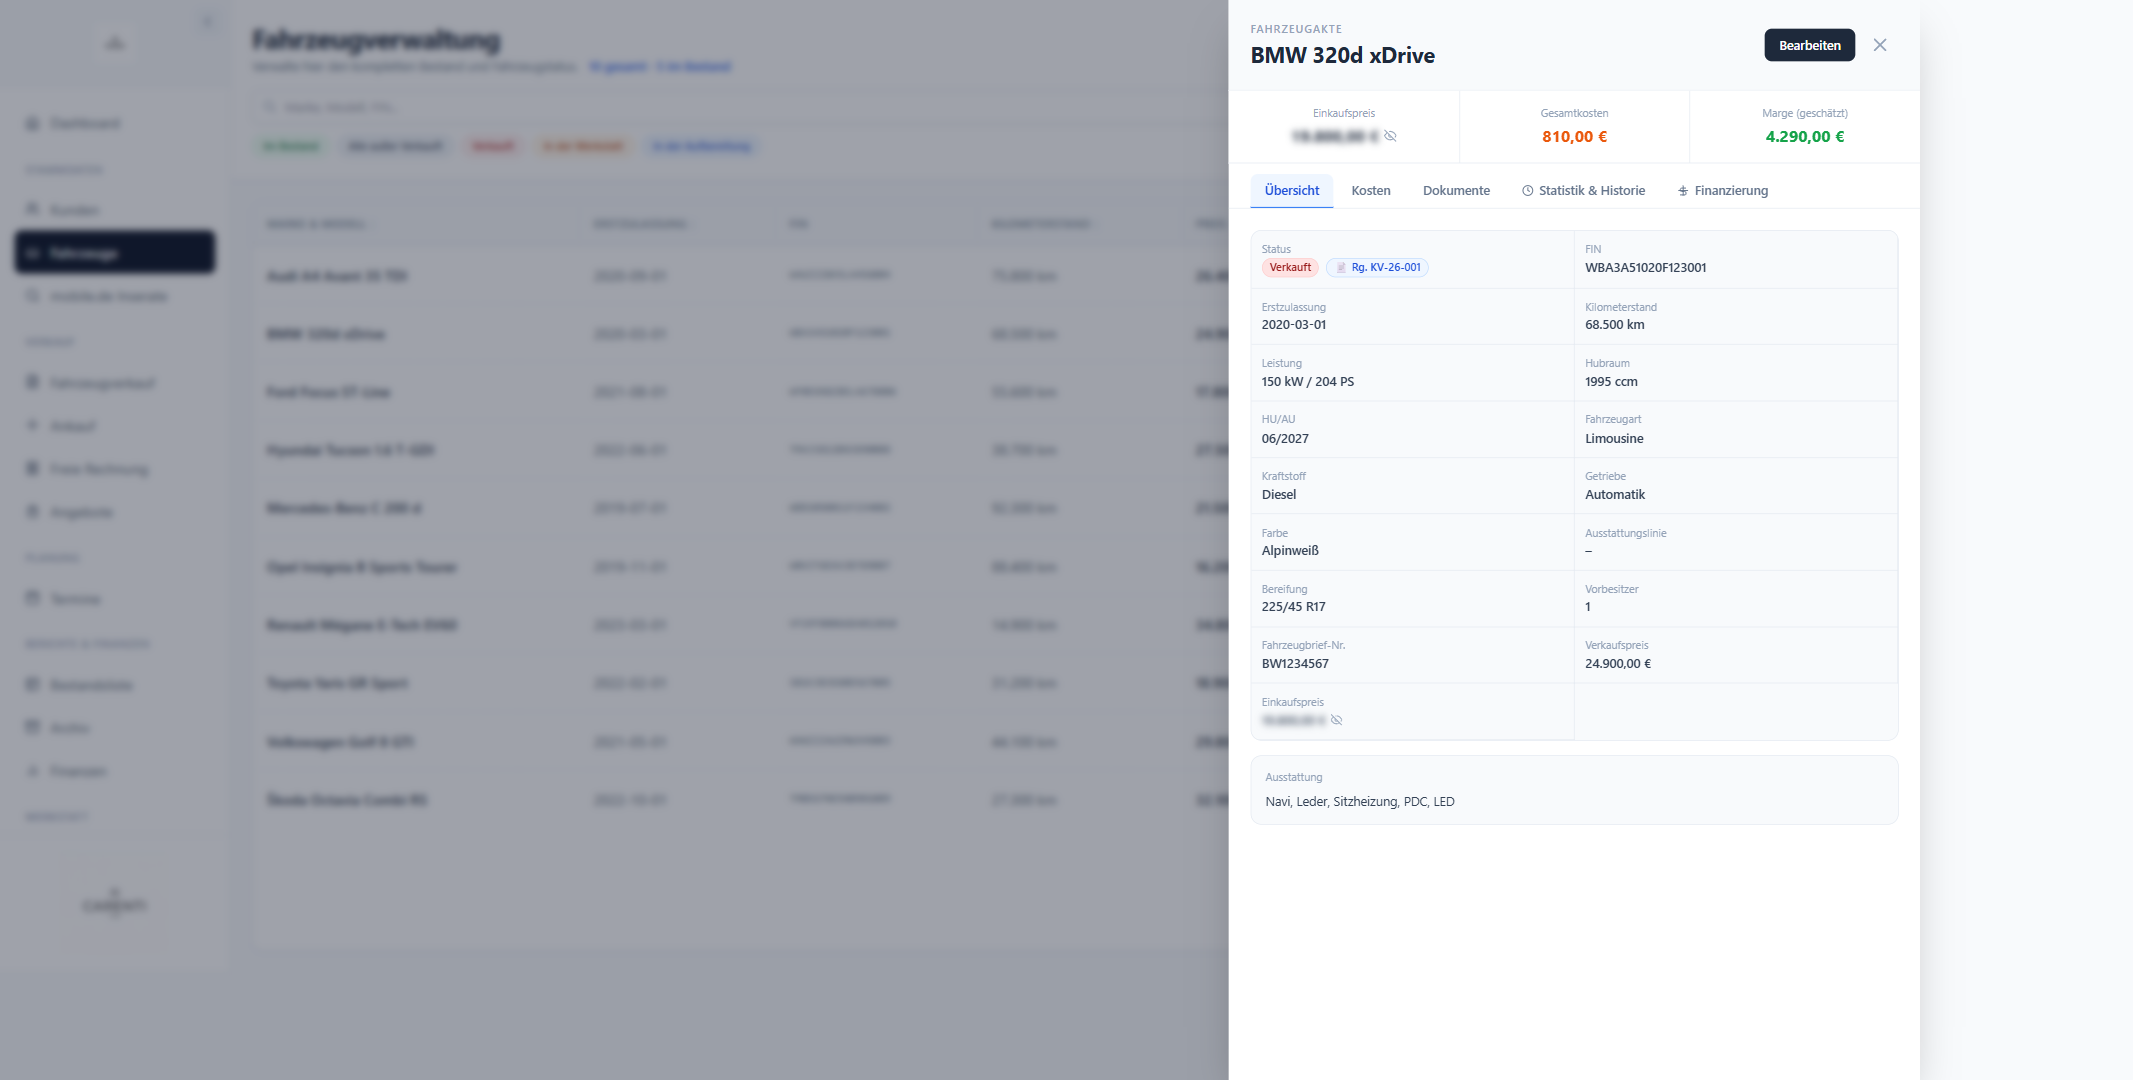Open invoice link Rg. KV-26-001

[1377, 267]
